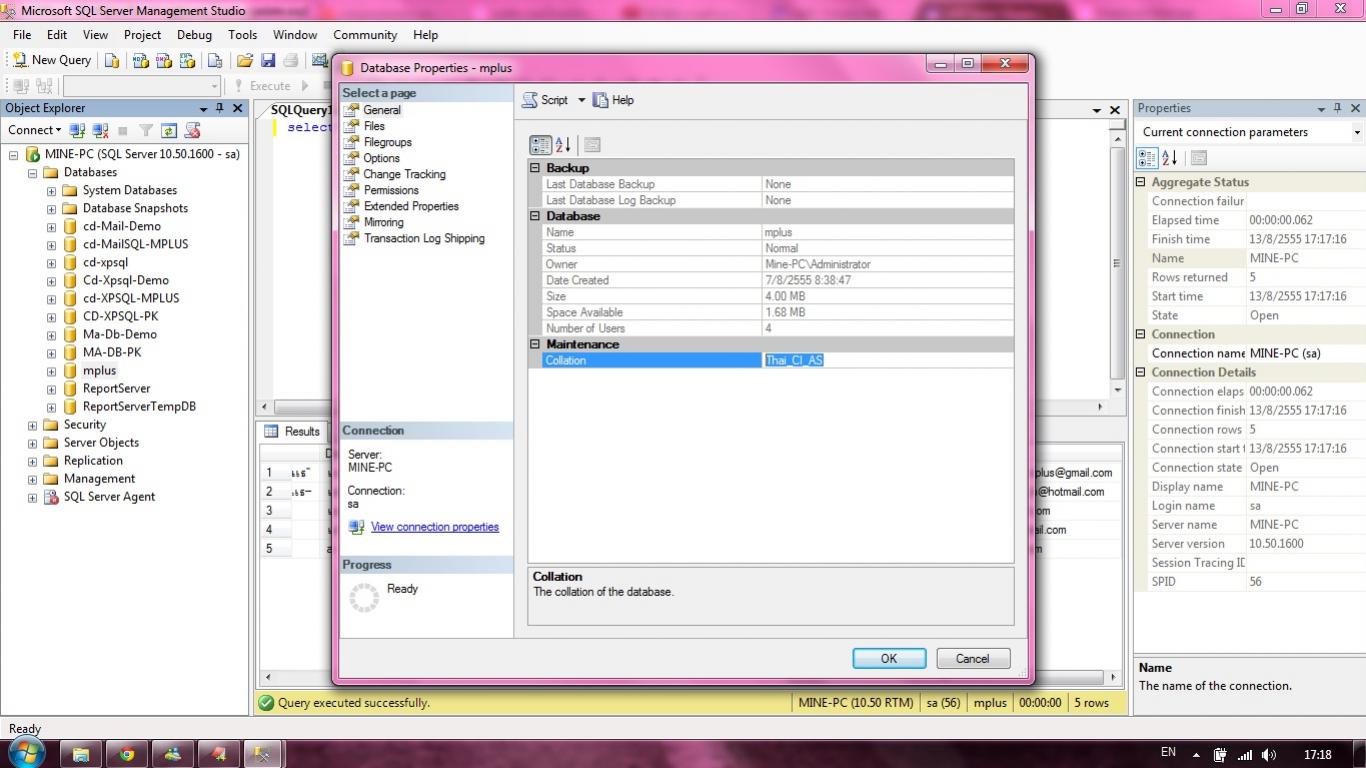Screen dimensions: 1366x768
Task: Select the Results tab
Action: (292, 431)
